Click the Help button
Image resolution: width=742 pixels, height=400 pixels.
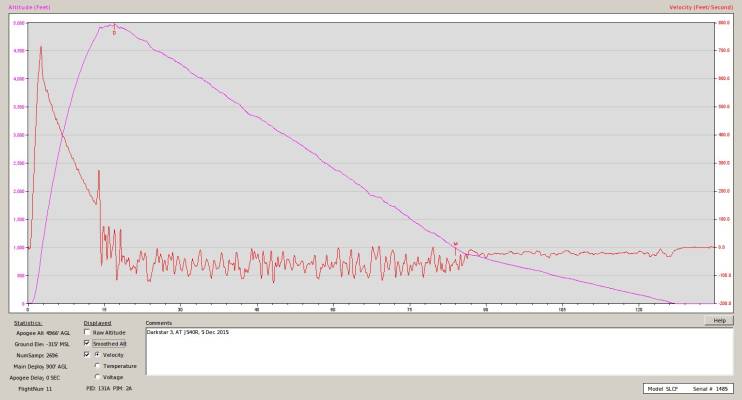pyautogui.click(x=718, y=320)
